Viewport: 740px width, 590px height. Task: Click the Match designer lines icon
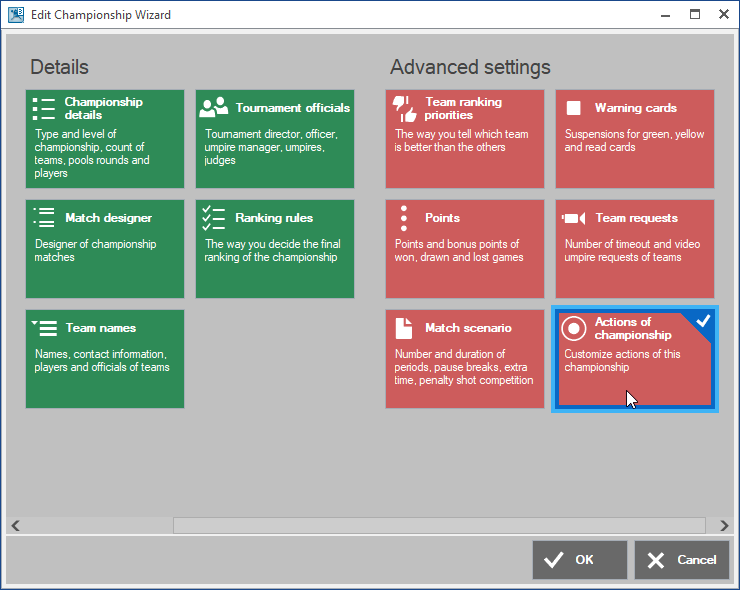44,218
